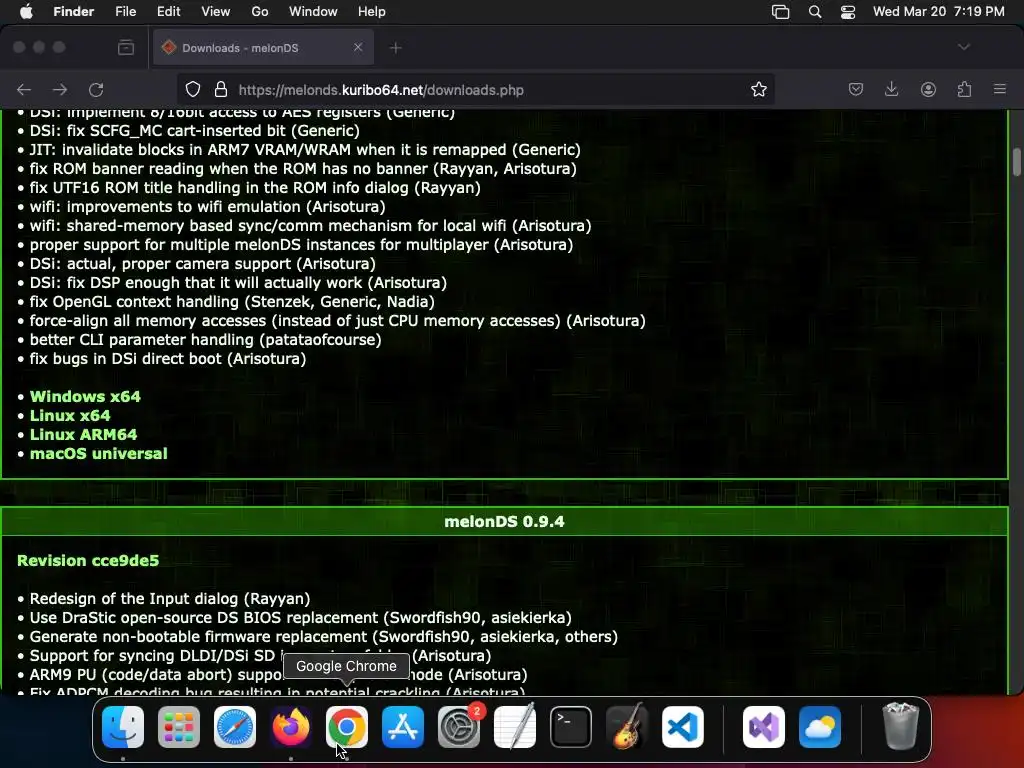This screenshot has height=768, width=1024.
Task: Launch Terminal from the Dock
Action: (571, 727)
